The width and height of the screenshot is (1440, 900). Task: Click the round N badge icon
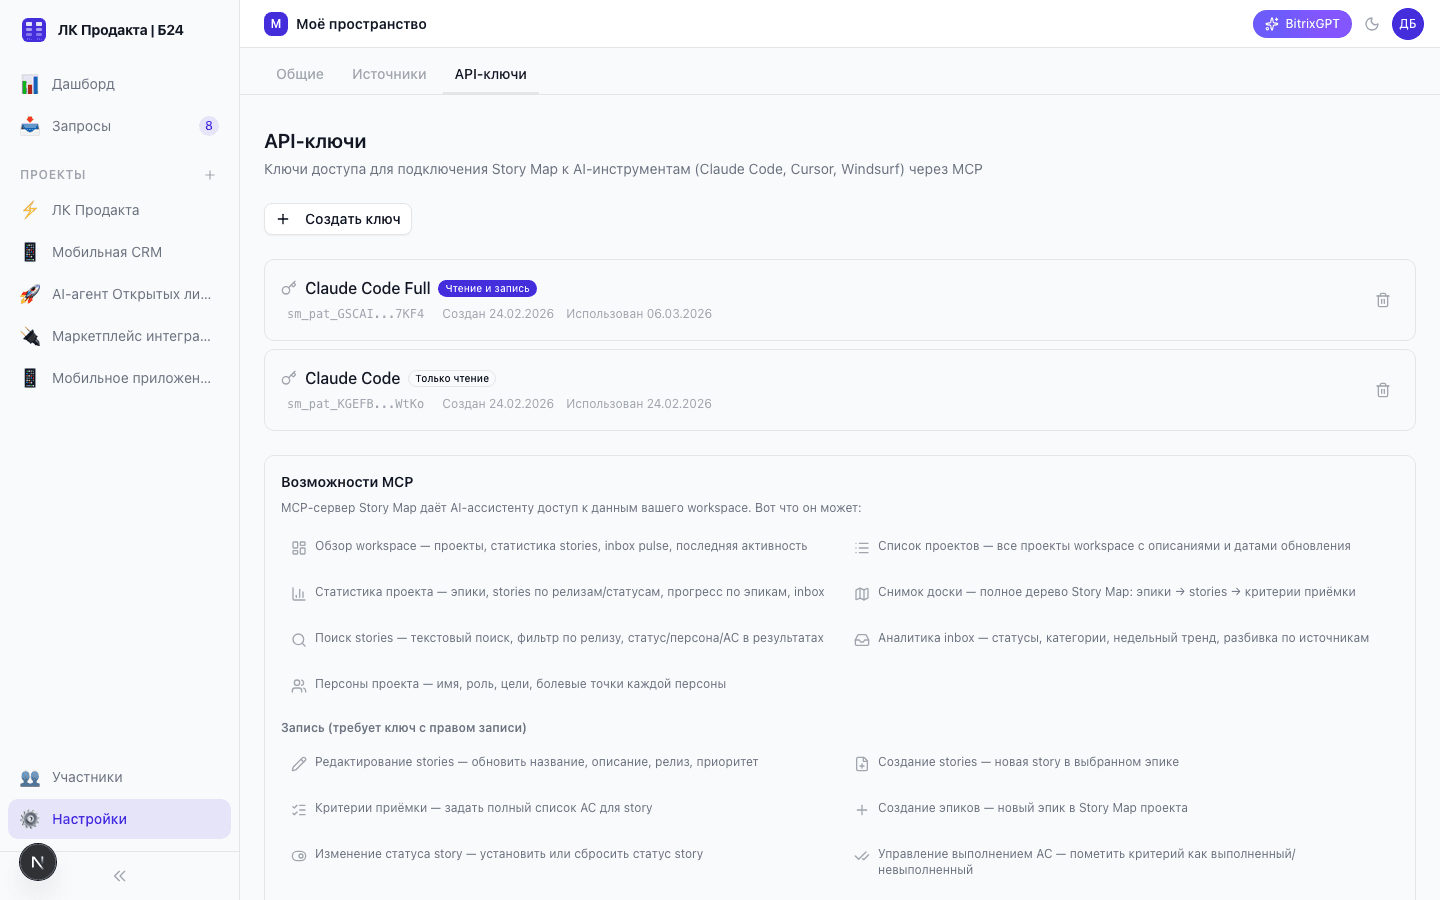click(38, 862)
